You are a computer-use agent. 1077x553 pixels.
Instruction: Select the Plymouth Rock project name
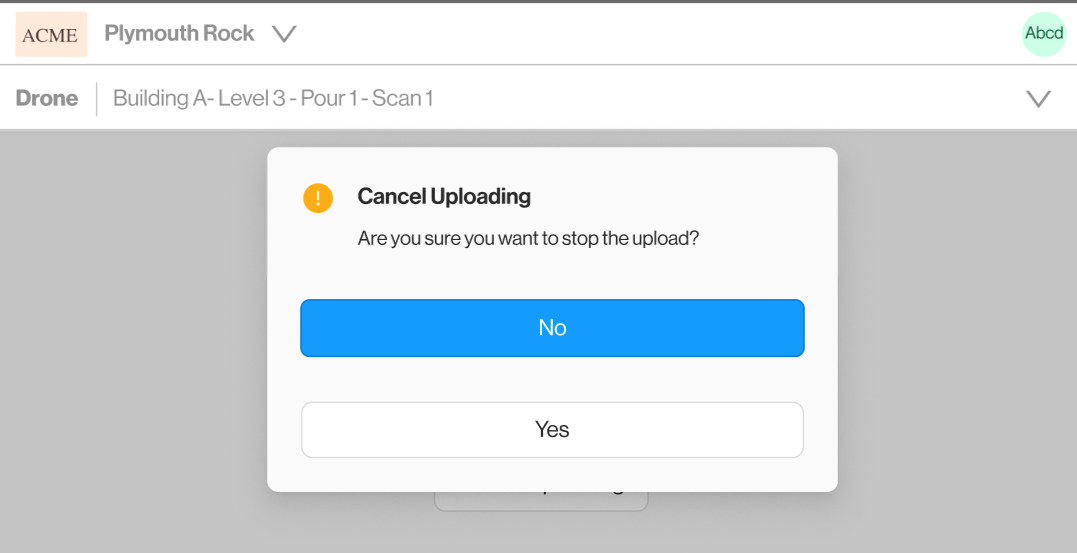pos(179,34)
